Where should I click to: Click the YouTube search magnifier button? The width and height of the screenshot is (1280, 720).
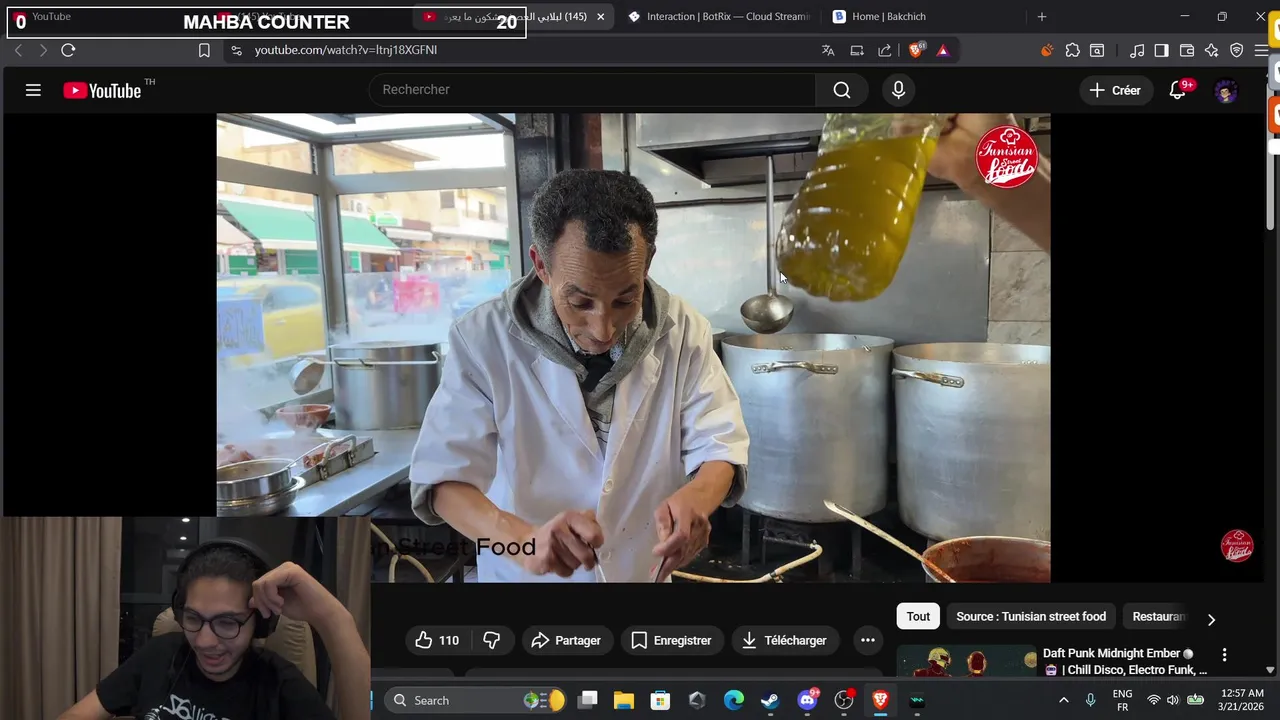coord(842,90)
